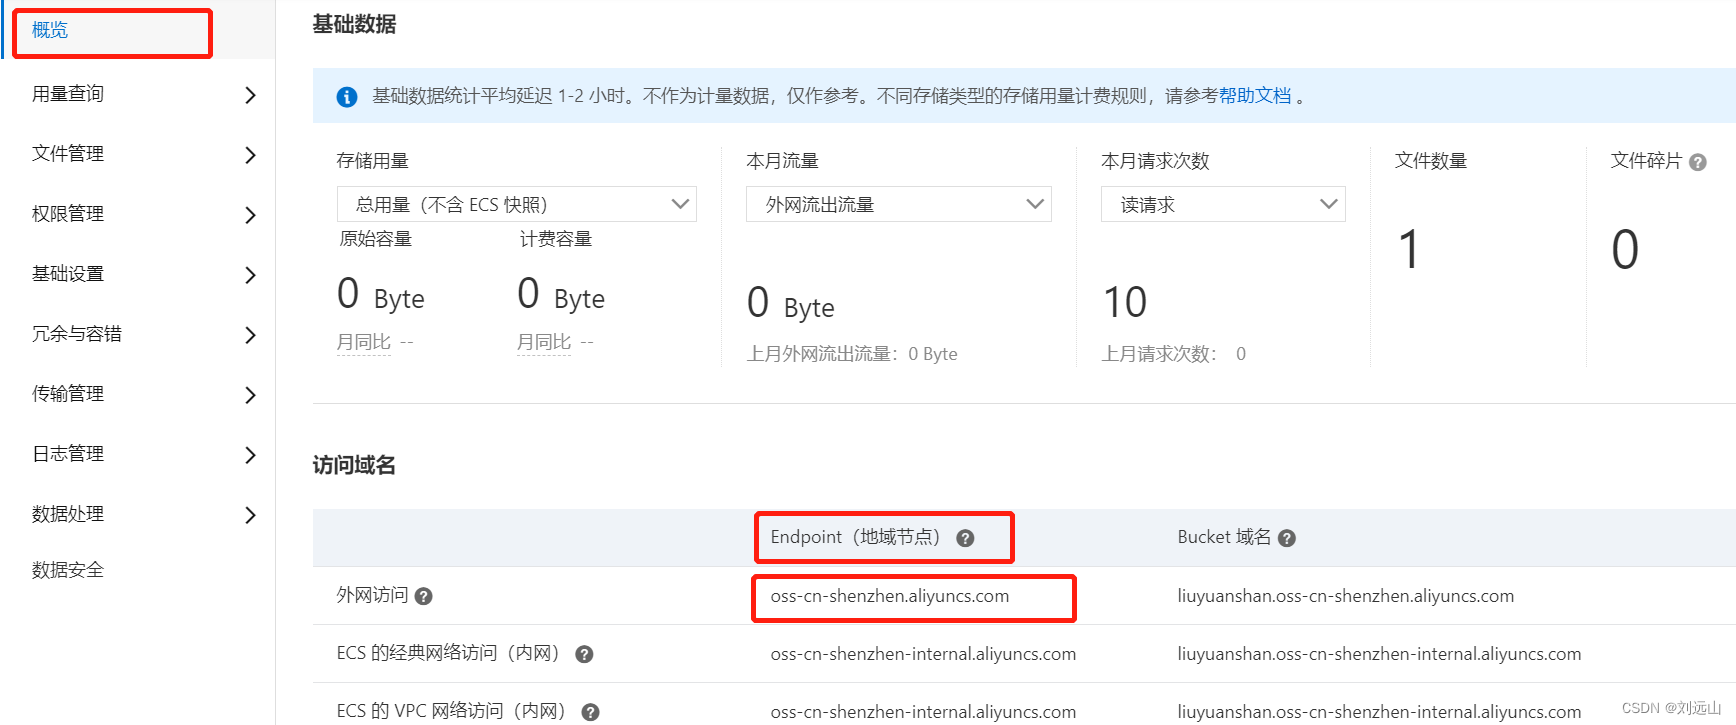
Task: Click help icon beside ECS 的 VPC 网络访问（内网）
Action: 591,712
